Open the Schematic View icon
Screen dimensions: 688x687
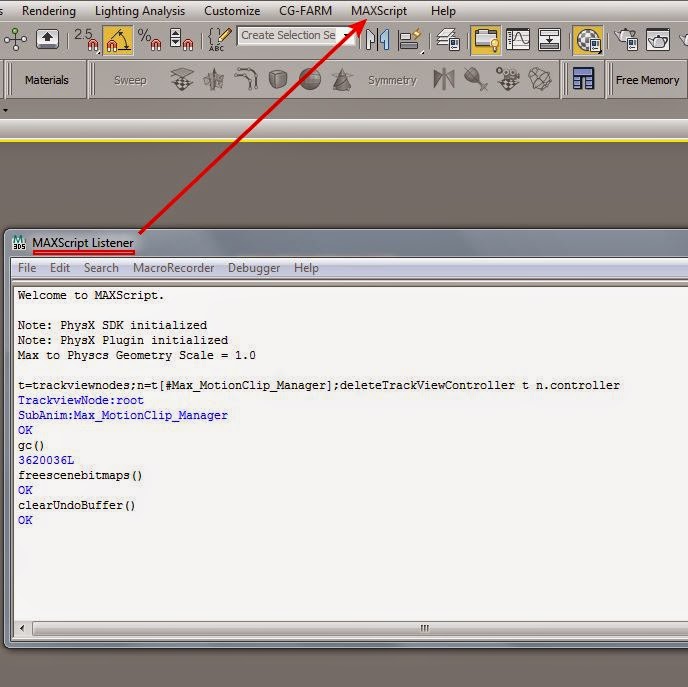pos(549,39)
